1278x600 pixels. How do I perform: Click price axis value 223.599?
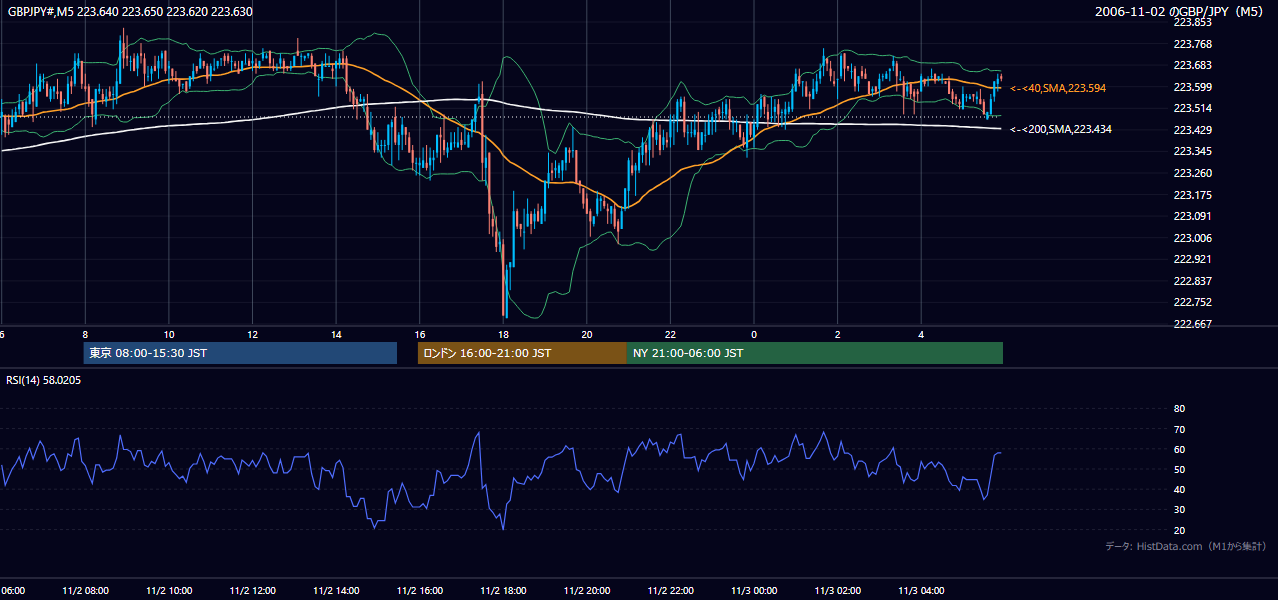point(1192,87)
